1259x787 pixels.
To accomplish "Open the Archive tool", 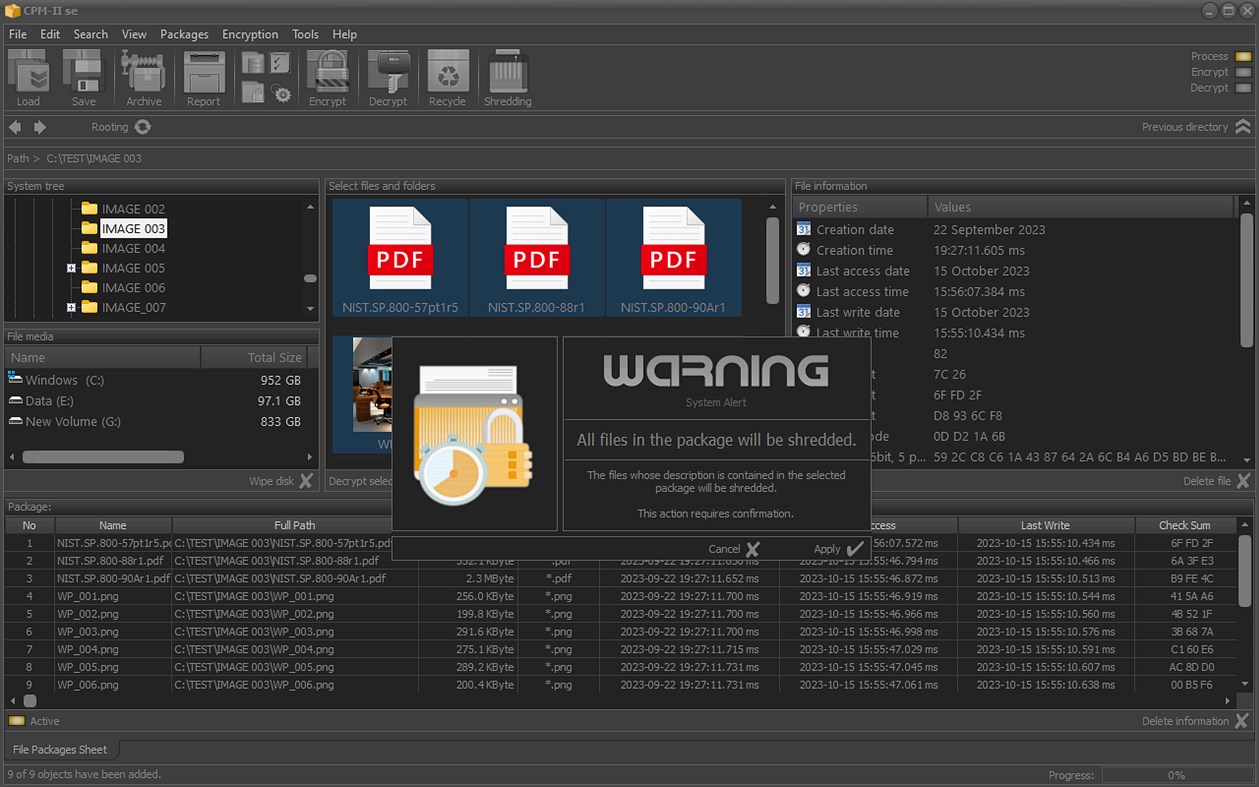I will click(143, 72).
